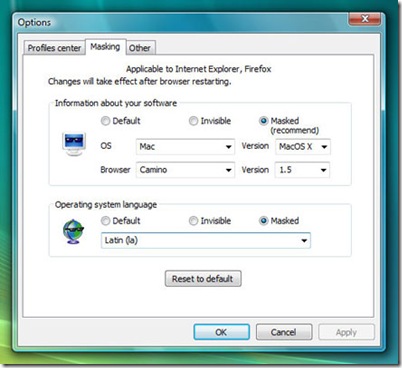402x368 pixels.
Task: Click the Cancel button
Action: click(284, 332)
